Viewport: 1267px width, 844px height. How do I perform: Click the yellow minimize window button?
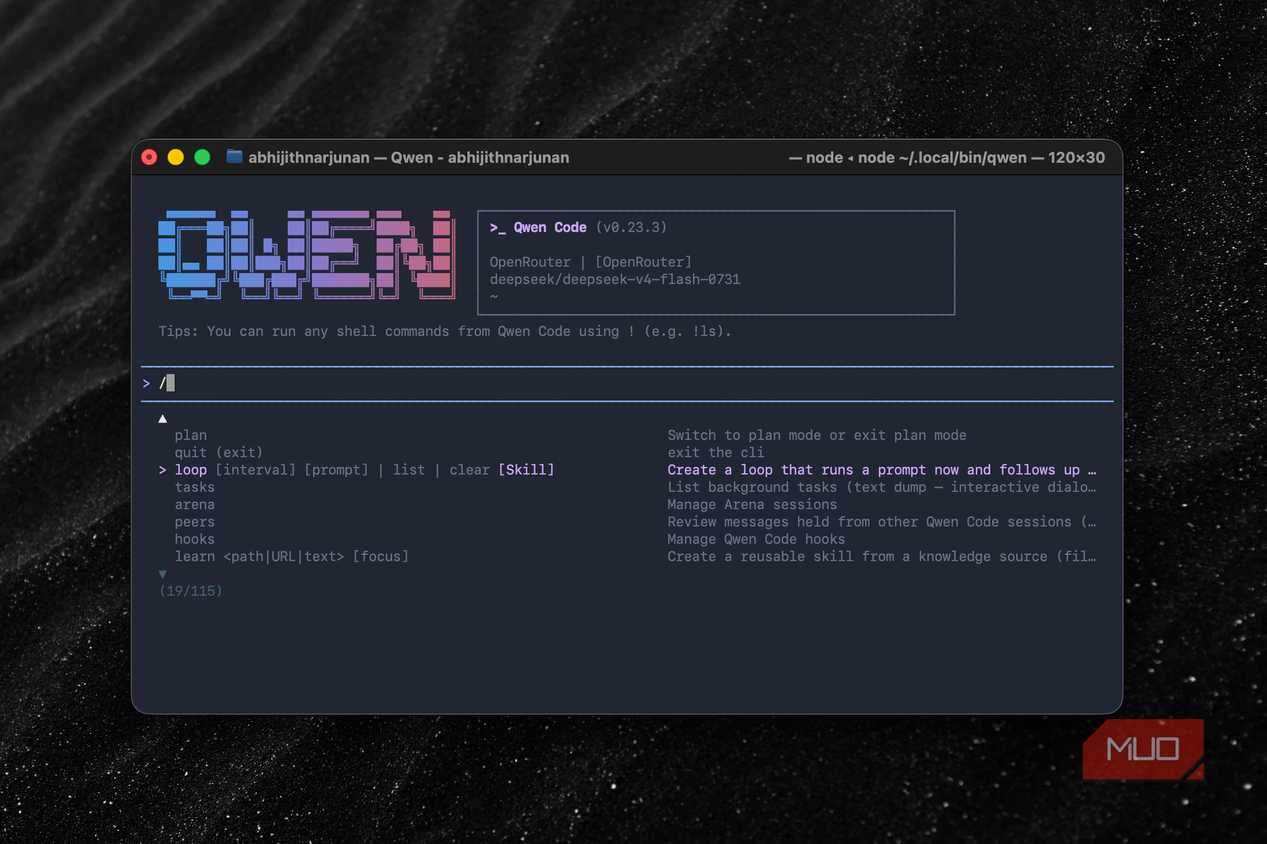coord(176,157)
